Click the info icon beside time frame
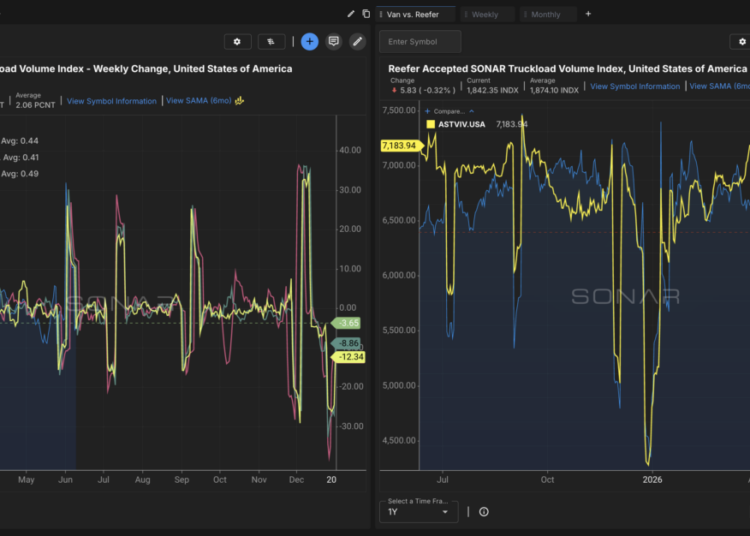The image size is (750, 536). (484, 512)
